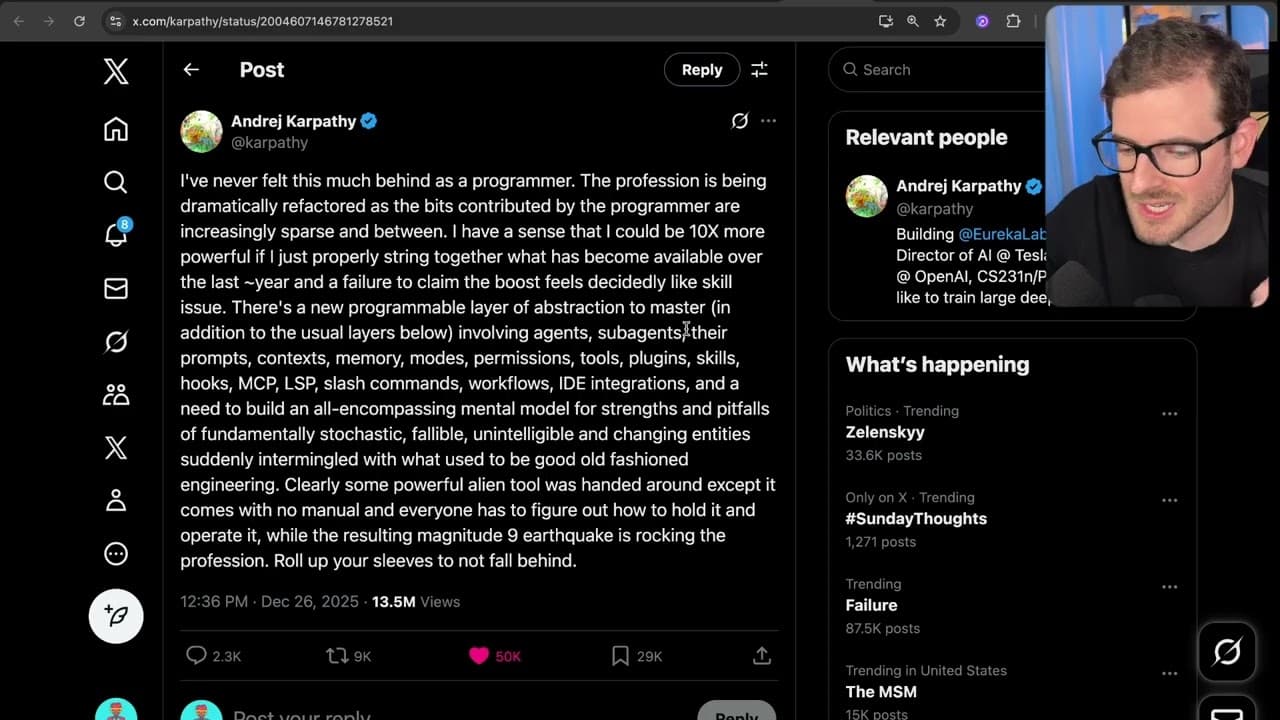Open Messages envelope icon in sidebar

(116, 288)
